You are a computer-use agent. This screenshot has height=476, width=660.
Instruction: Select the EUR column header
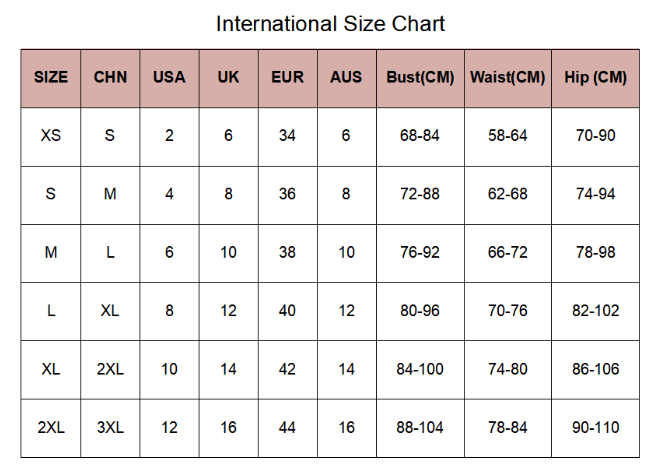tap(287, 77)
